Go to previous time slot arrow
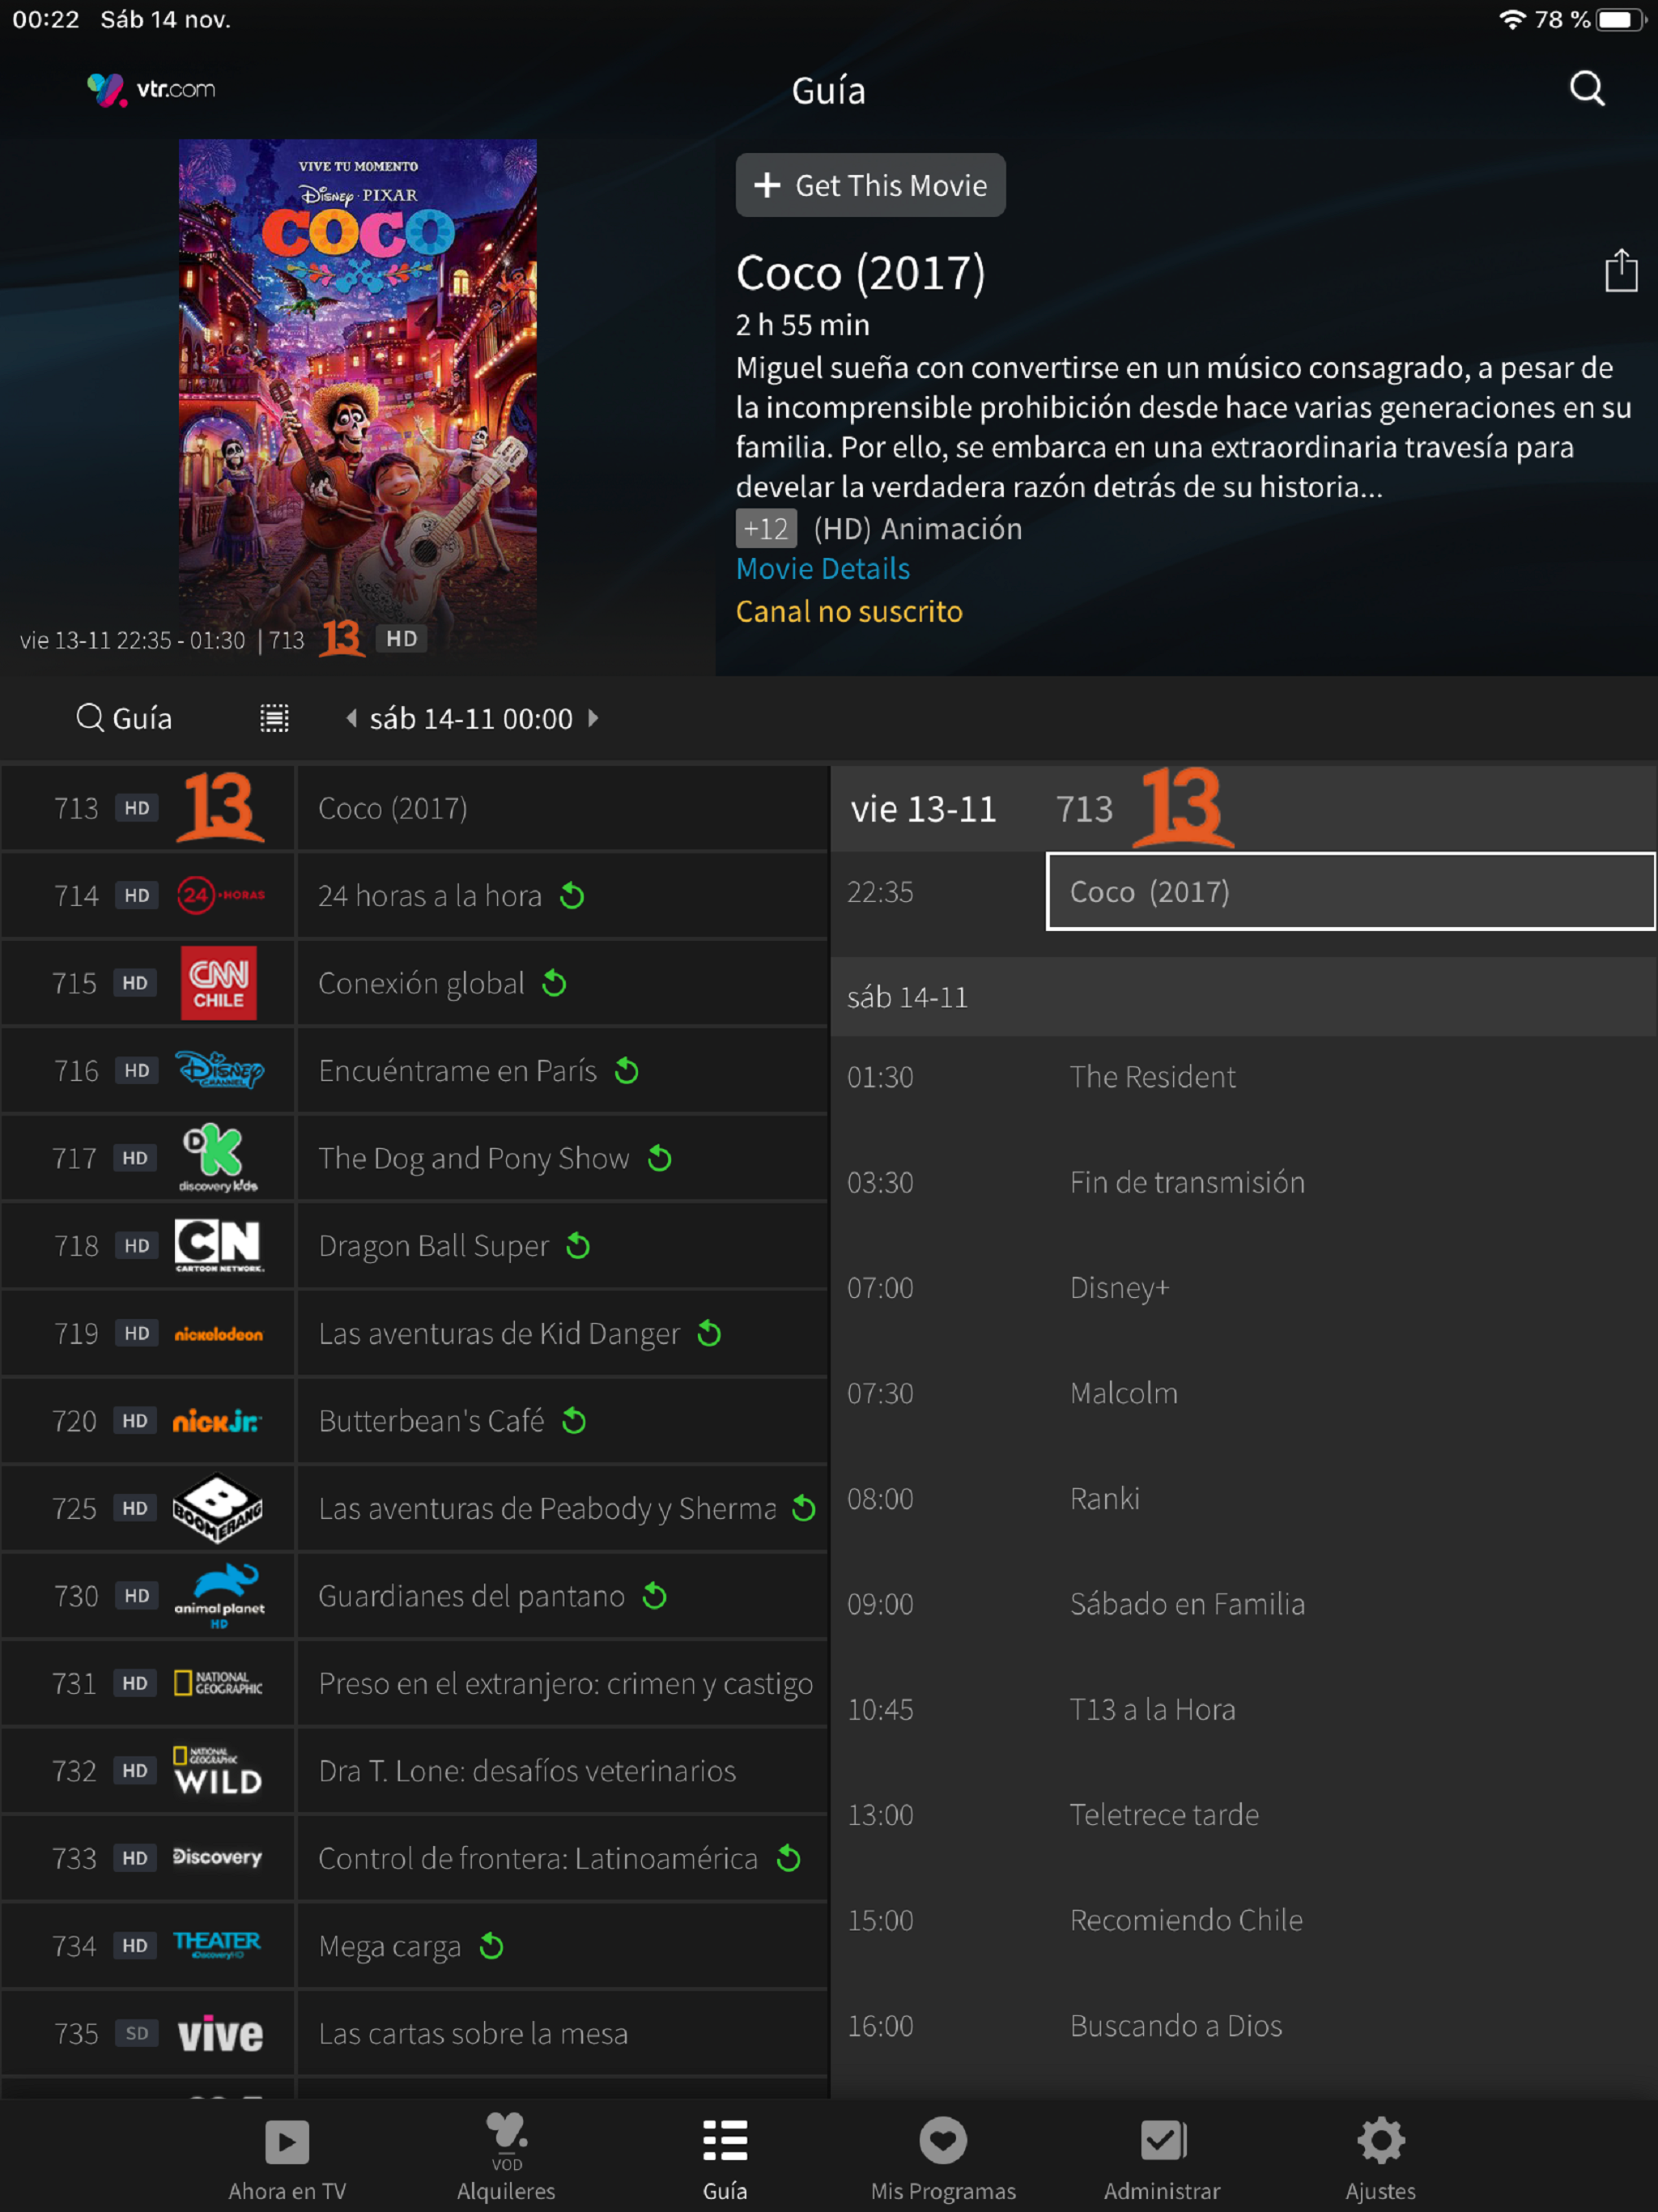Viewport: 1658px width, 2212px height. 351,718
